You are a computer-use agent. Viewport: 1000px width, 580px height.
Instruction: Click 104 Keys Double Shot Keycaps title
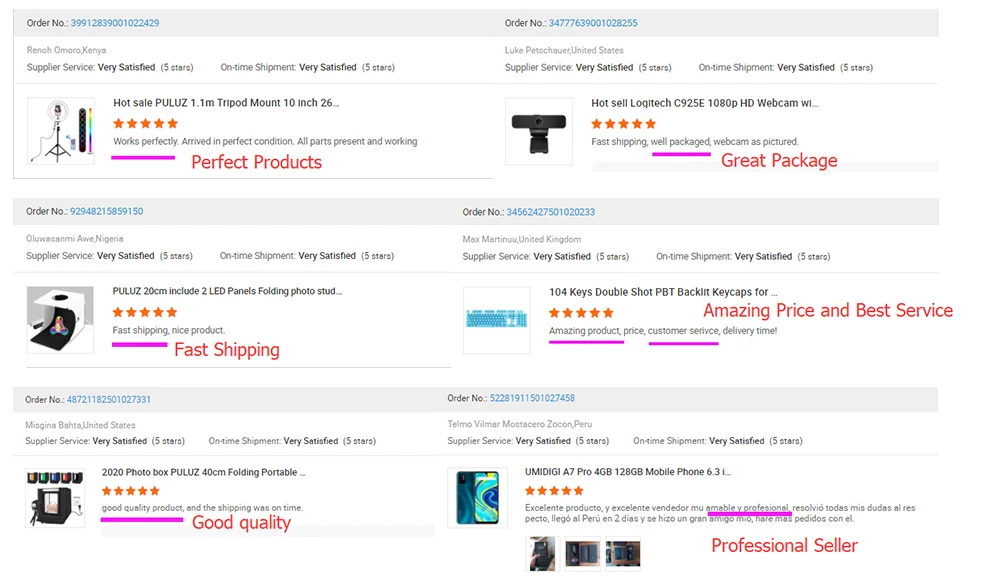pos(663,292)
